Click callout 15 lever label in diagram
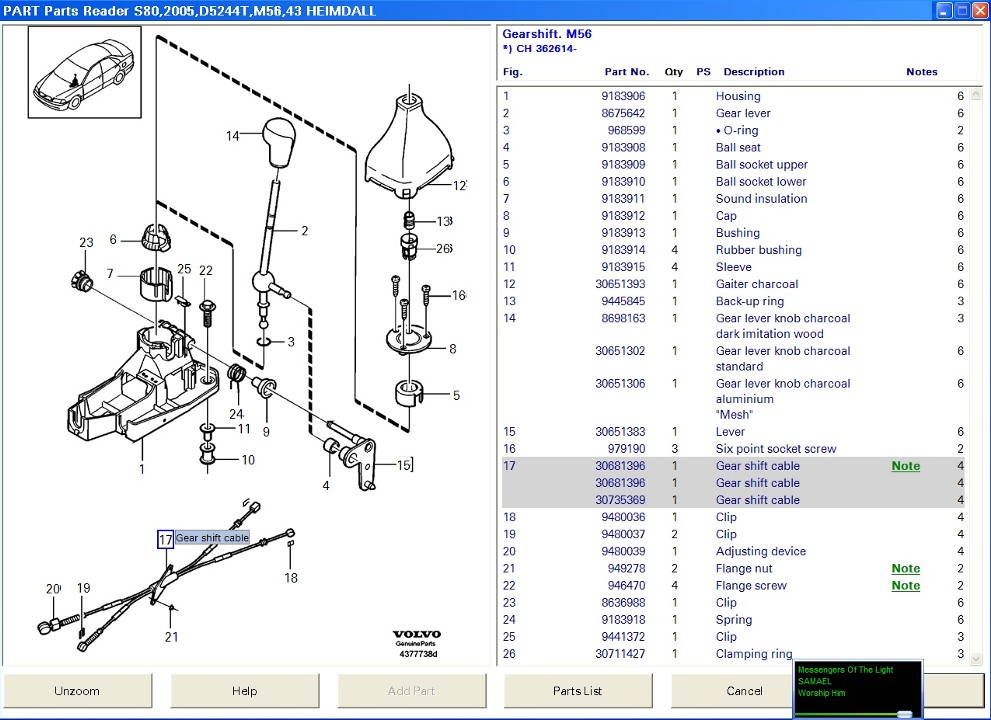The width and height of the screenshot is (991, 720). coord(404,465)
